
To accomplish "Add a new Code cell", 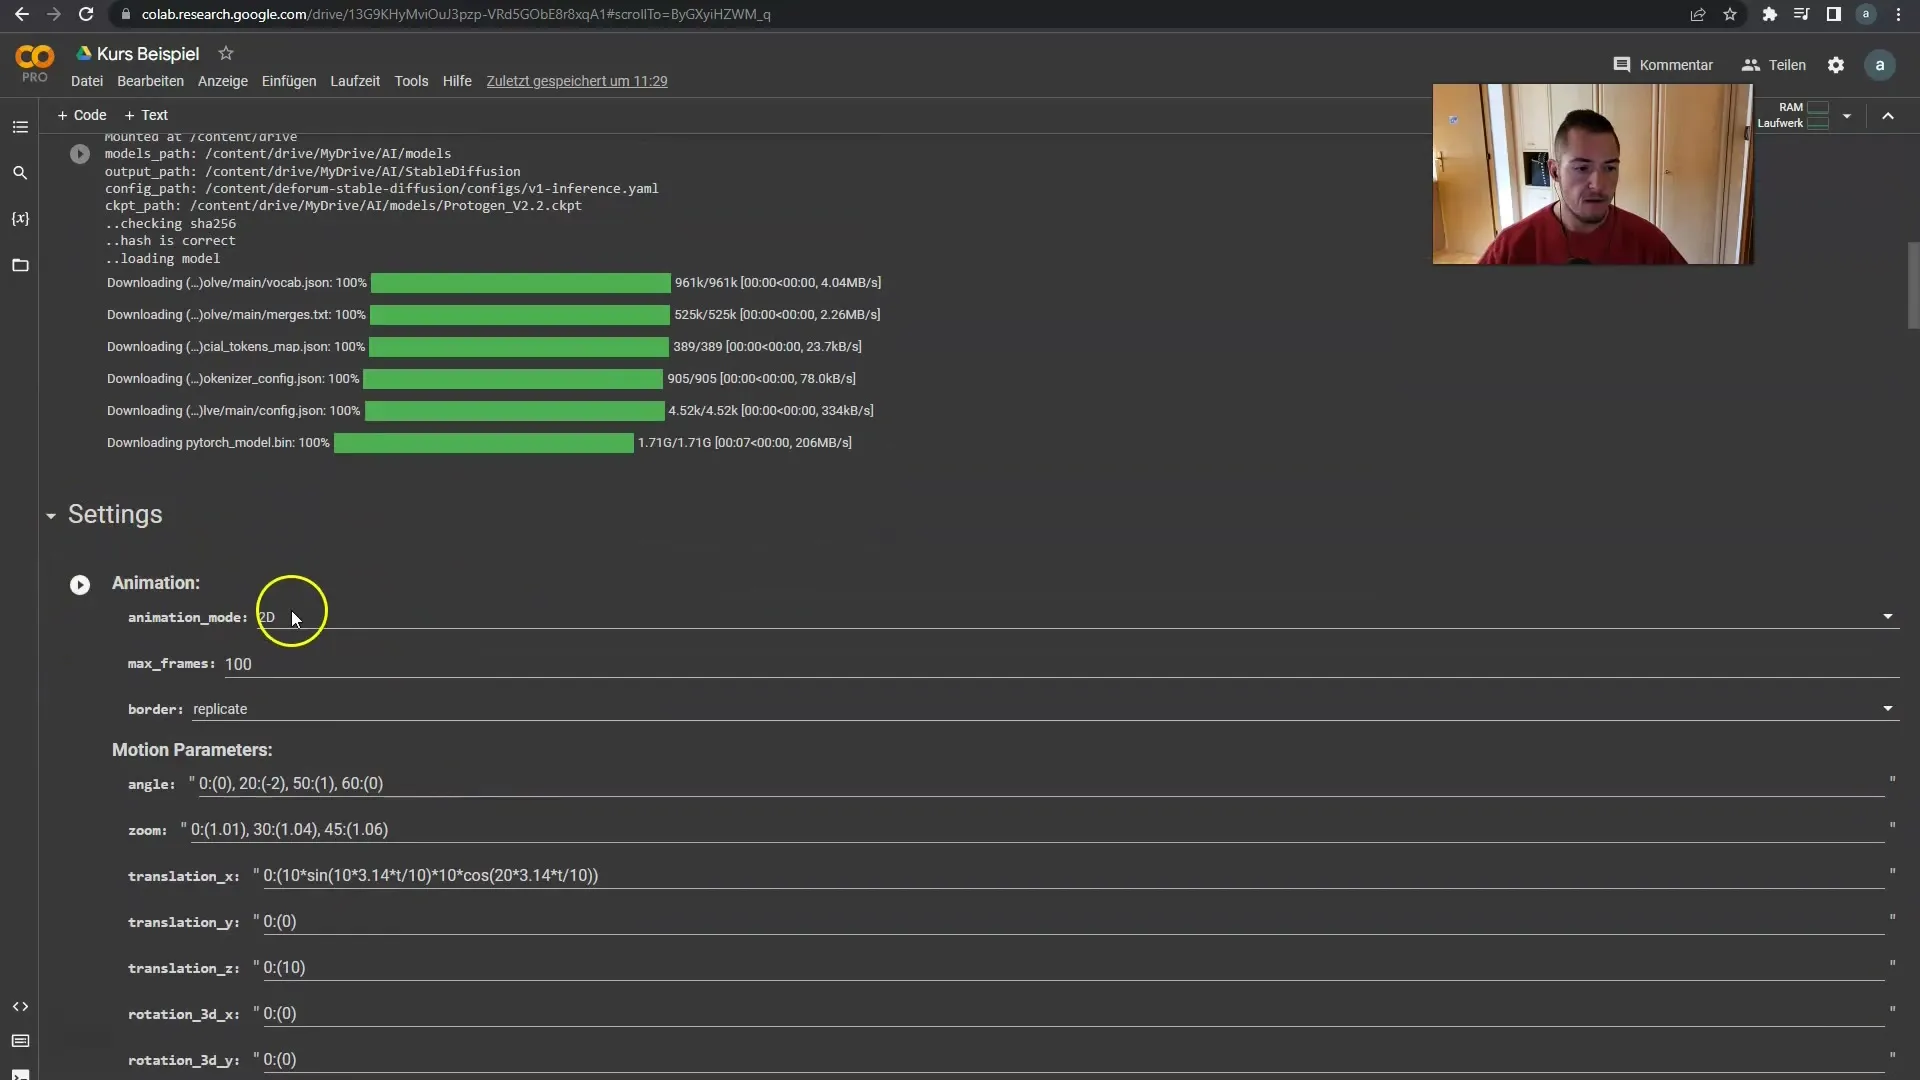I will click(82, 115).
